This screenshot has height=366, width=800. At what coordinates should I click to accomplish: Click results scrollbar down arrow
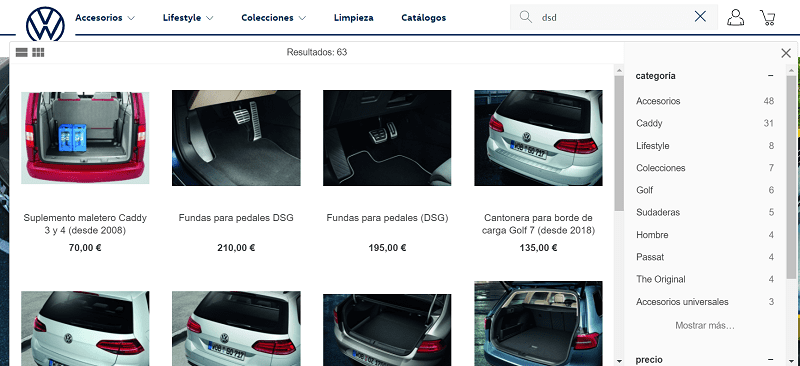[619, 361]
